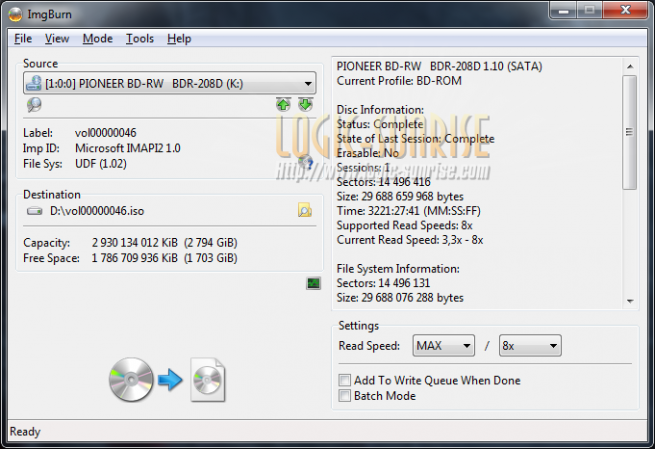Click the label value vol00000046
The width and height of the screenshot is (655, 449).
[106, 133]
